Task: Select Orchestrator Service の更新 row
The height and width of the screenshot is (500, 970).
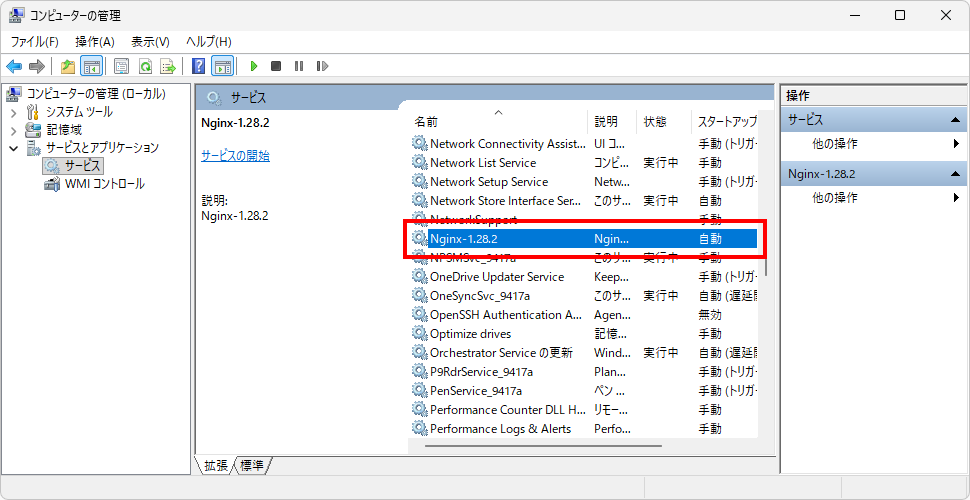Action: coord(584,353)
